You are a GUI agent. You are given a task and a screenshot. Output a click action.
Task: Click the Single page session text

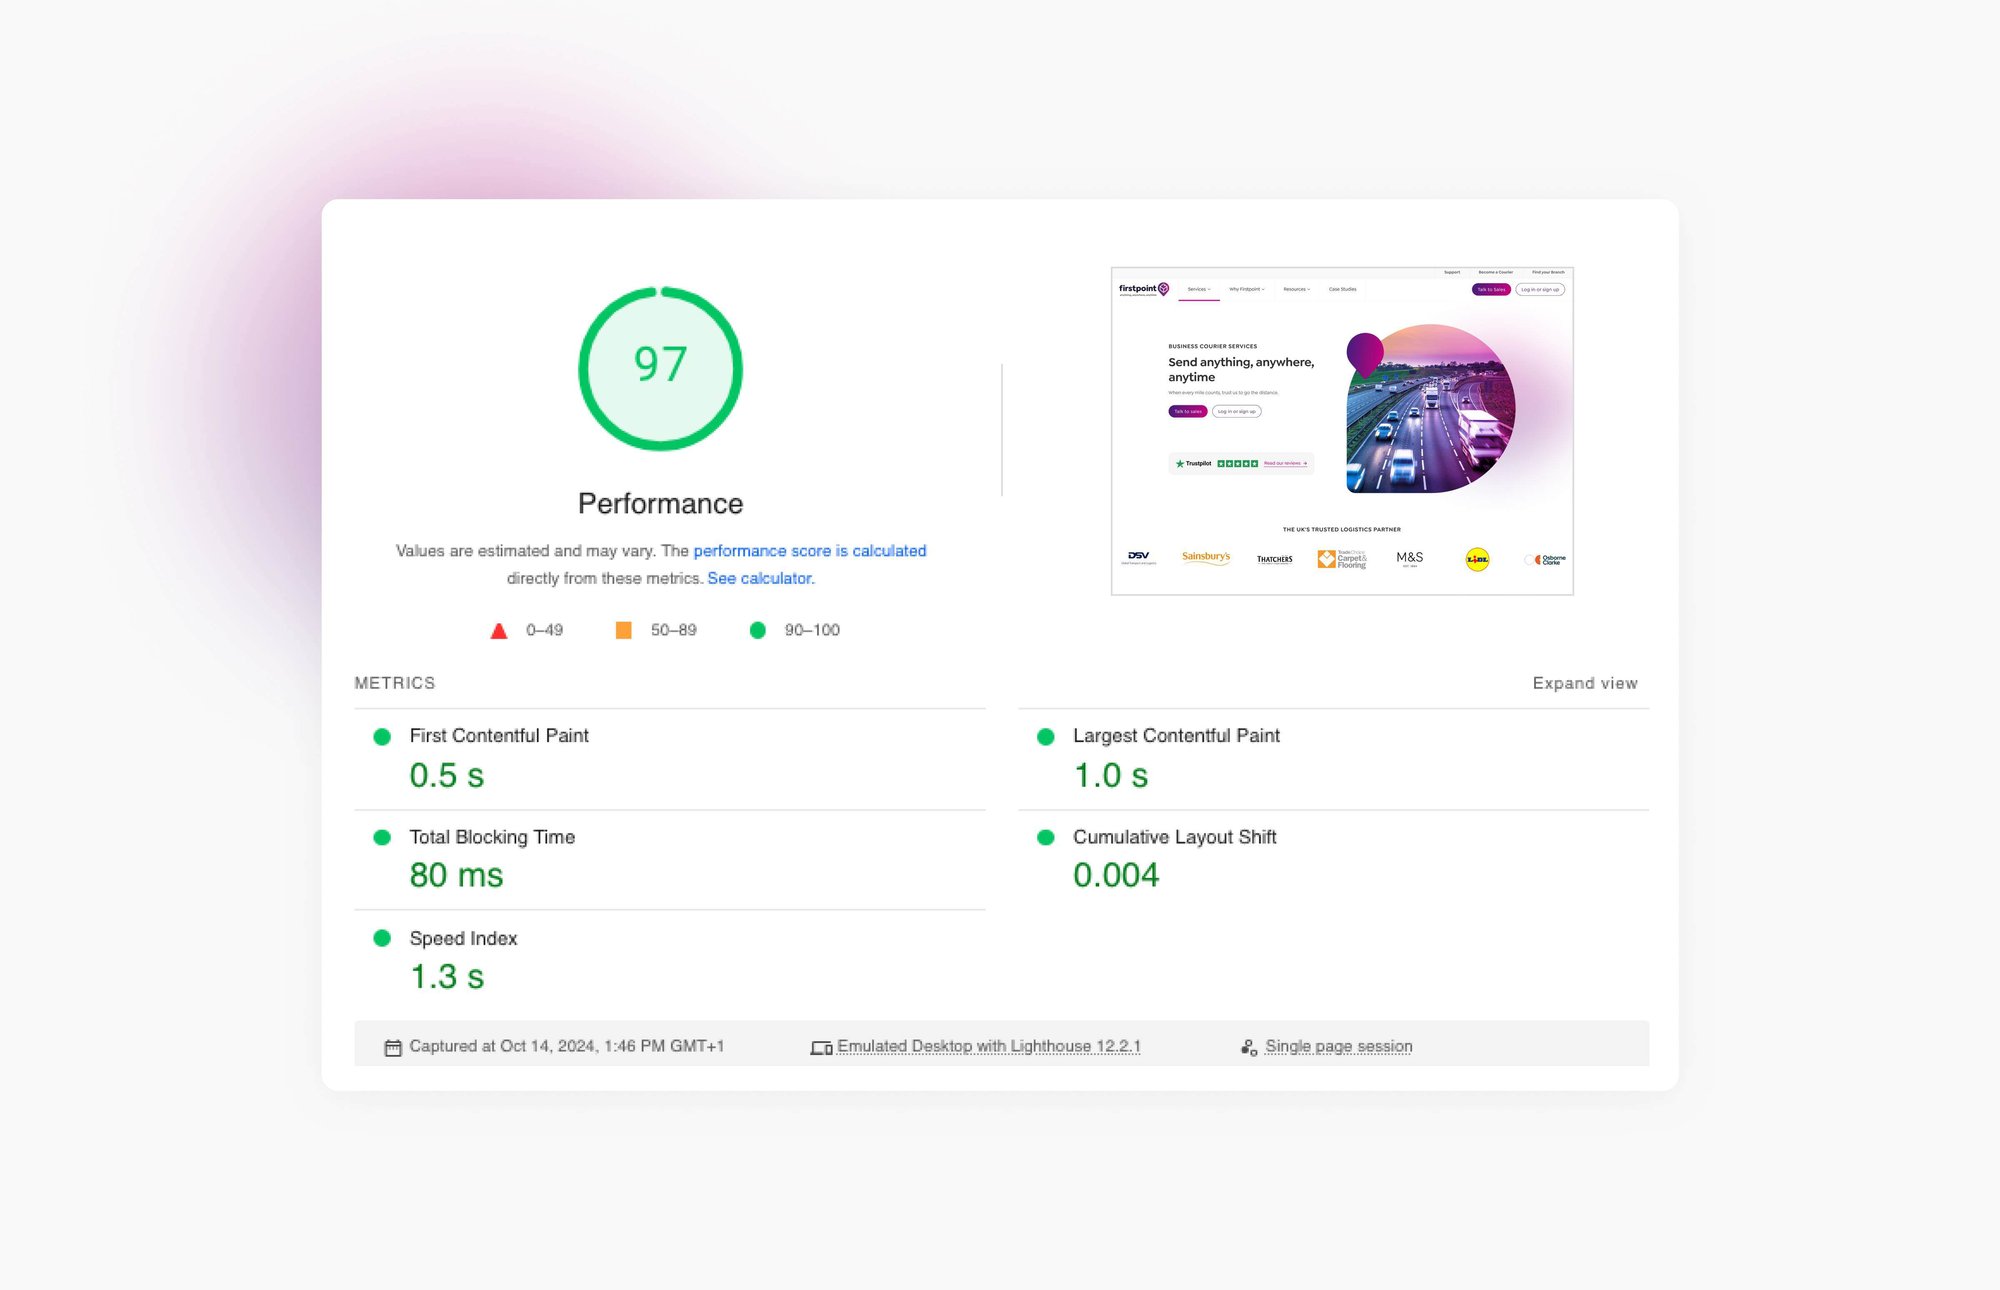click(x=1338, y=1046)
